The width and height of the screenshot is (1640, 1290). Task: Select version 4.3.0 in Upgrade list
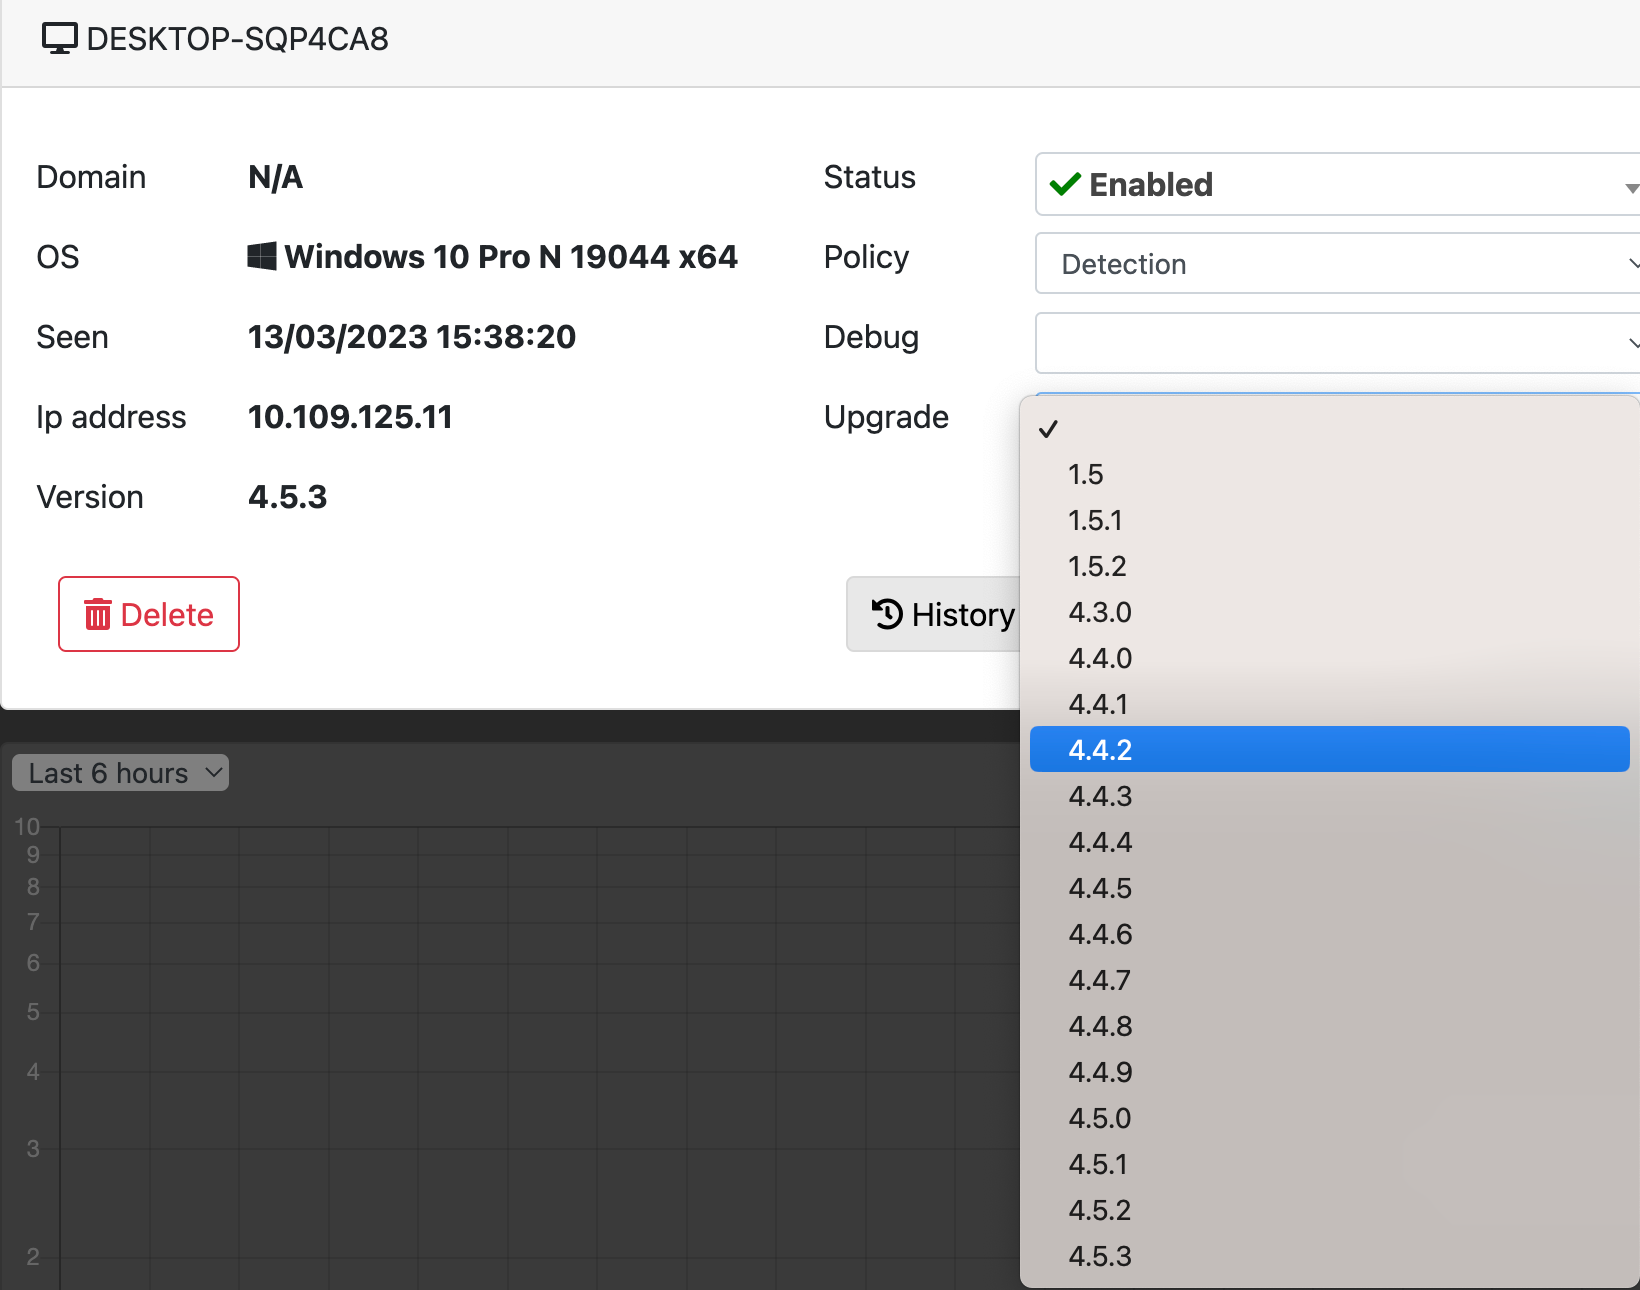coord(1330,612)
